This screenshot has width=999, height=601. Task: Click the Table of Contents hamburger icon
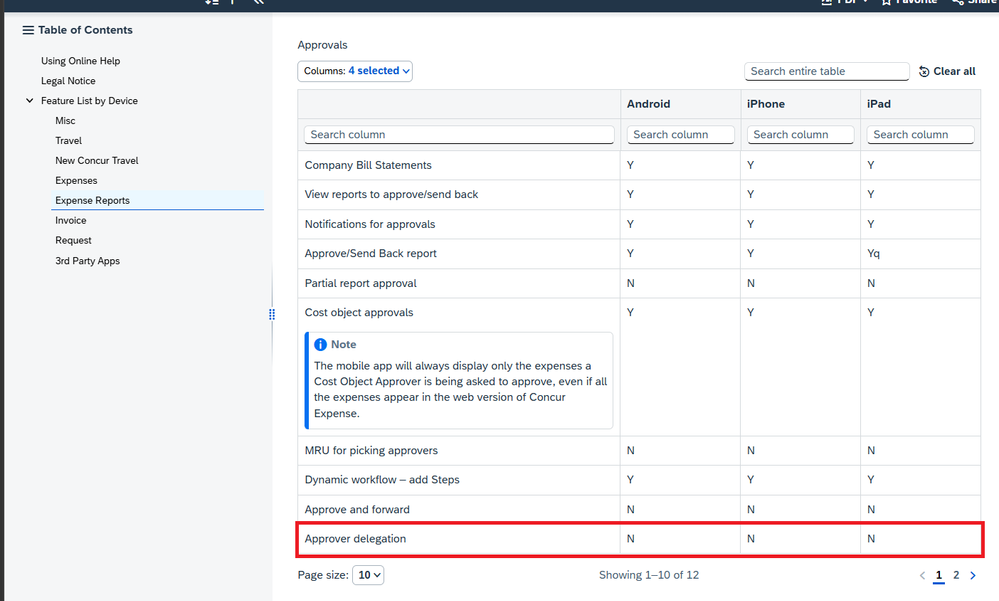28,30
